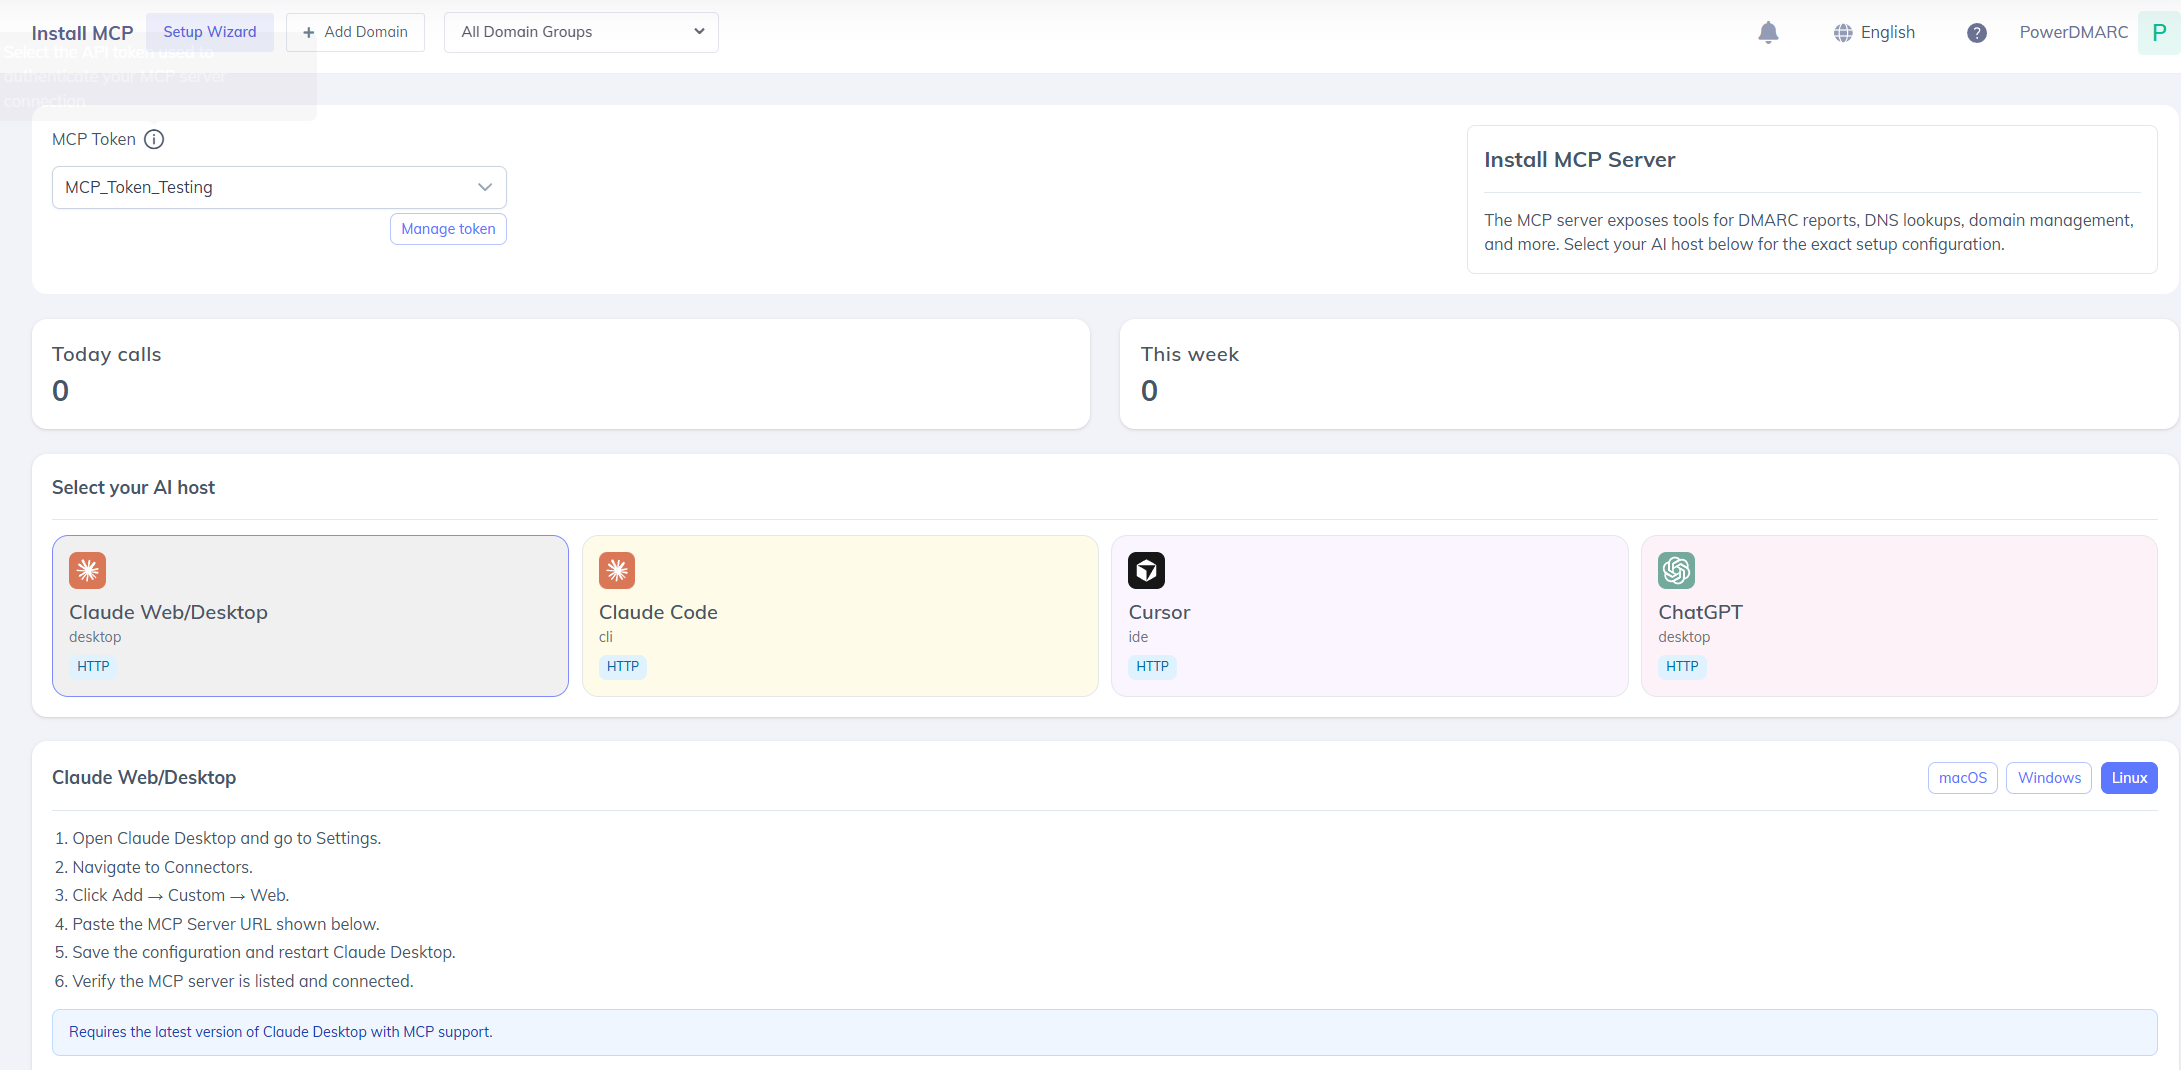Click the 'cli' label under Claude Code

tap(606, 637)
